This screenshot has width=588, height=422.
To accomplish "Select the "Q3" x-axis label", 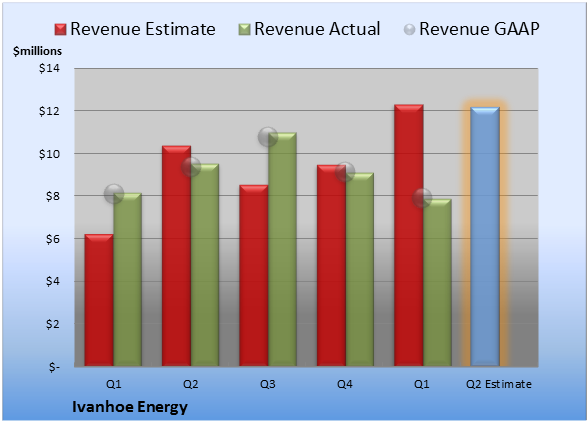I will click(x=268, y=384).
